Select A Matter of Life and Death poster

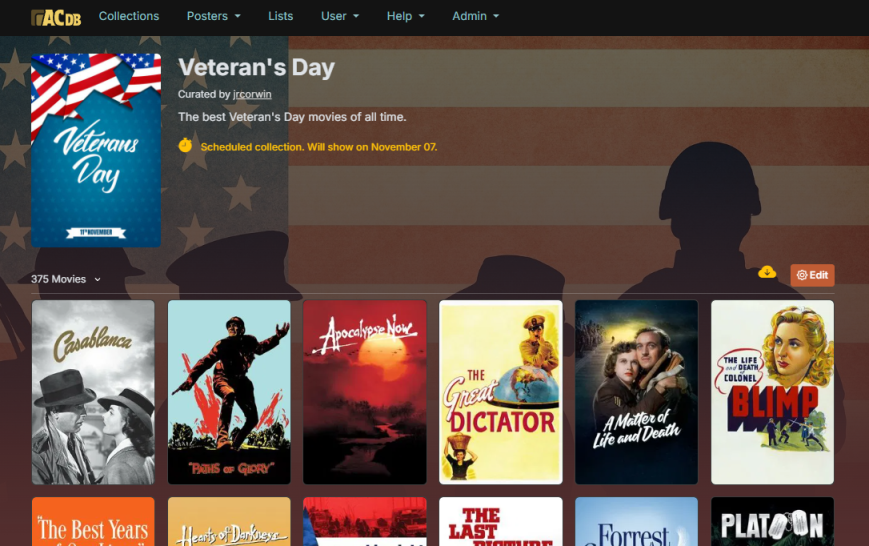pos(636,392)
